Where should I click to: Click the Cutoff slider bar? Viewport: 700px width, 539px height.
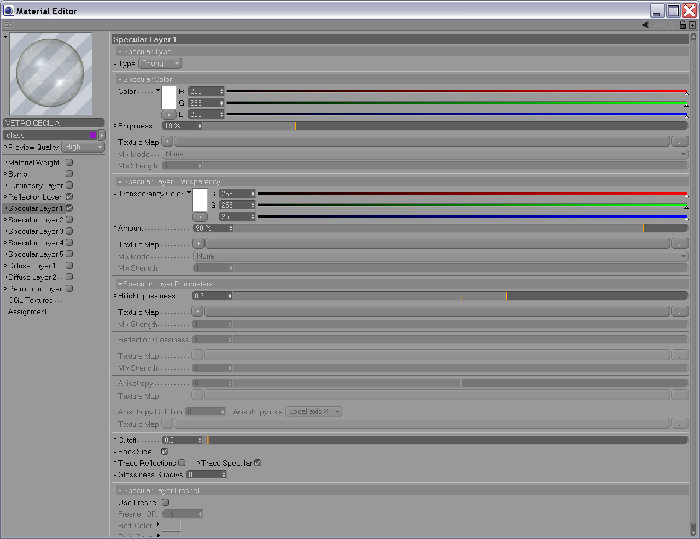coord(446,440)
